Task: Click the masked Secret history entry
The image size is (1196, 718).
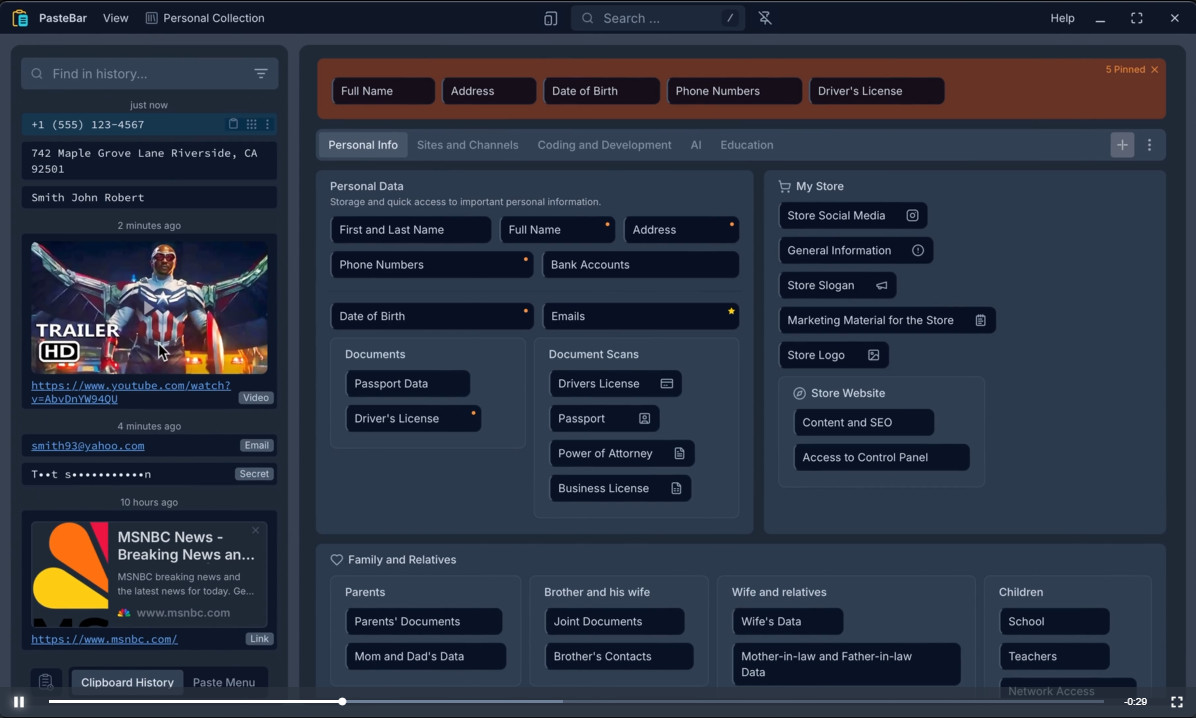Action: [x=150, y=474]
